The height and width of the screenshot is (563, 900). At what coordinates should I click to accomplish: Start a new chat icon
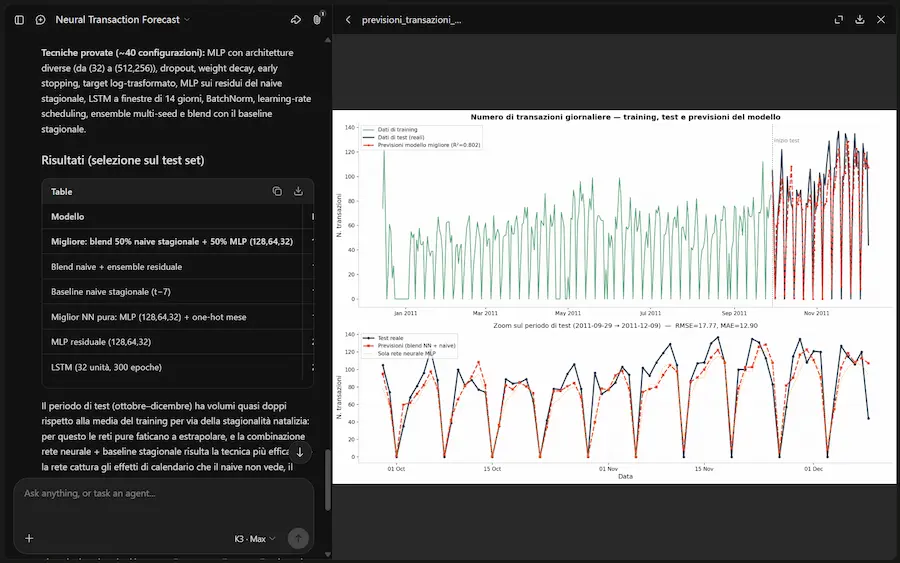(40, 20)
